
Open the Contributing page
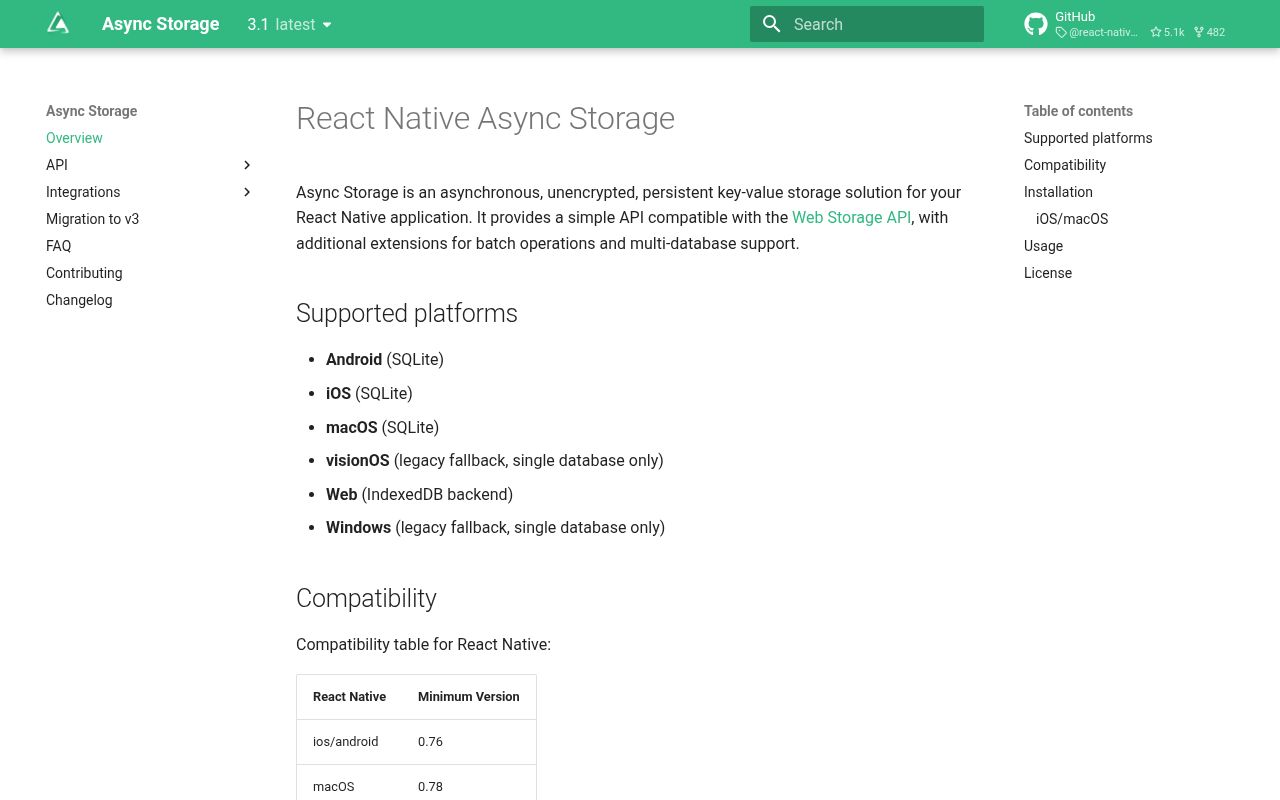coord(84,273)
